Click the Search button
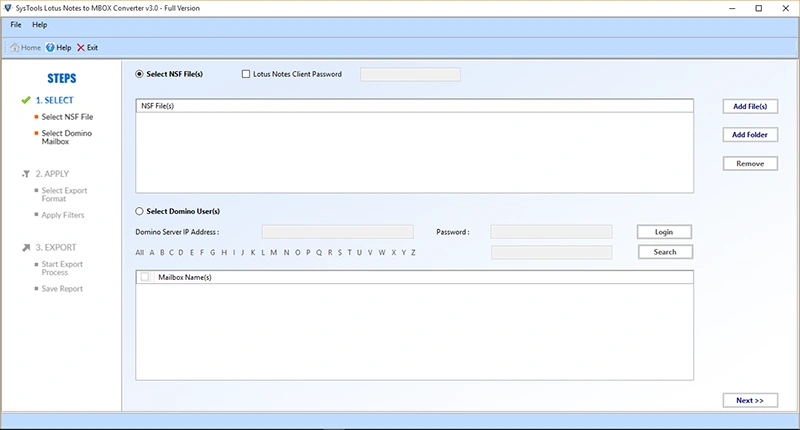Viewport: 800px width, 430px height. coord(665,252)
